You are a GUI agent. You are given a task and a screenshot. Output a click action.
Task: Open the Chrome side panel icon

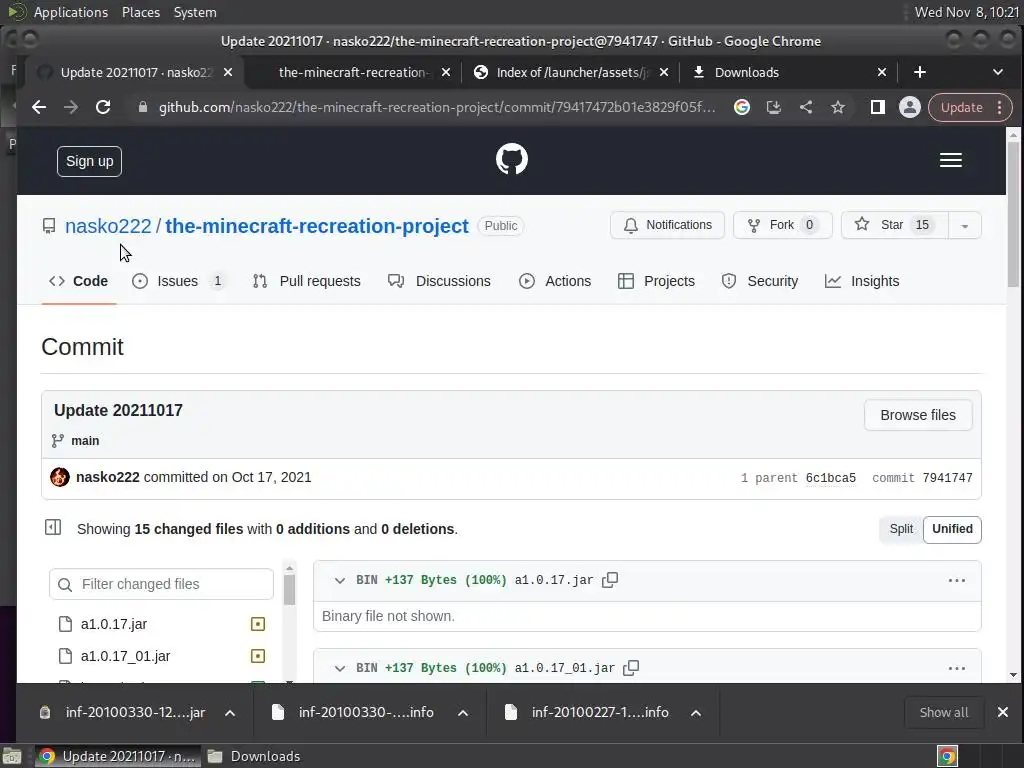tap(878, 107)
